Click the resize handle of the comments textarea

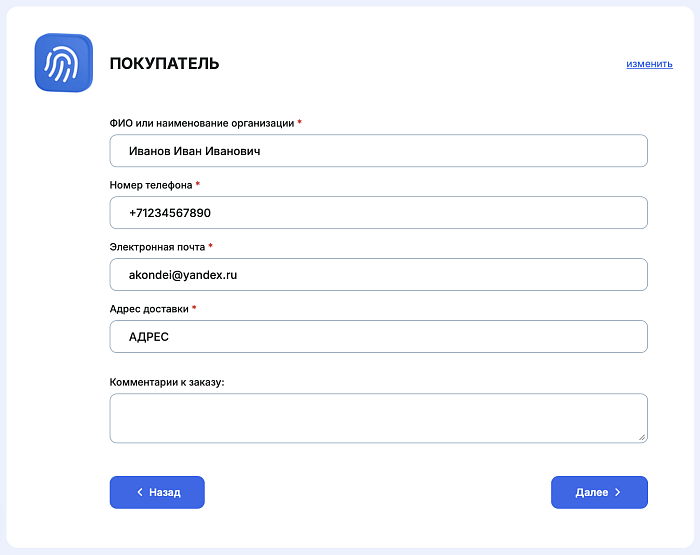coord(642,437)
